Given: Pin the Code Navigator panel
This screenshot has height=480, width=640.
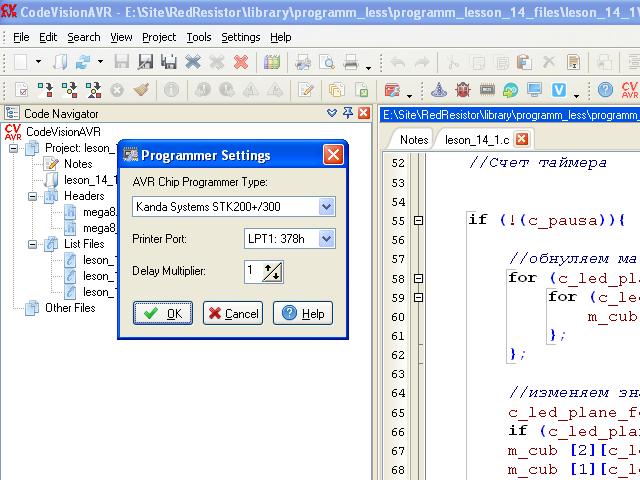Looking at the screenshot, I should (x=347, y=114).
